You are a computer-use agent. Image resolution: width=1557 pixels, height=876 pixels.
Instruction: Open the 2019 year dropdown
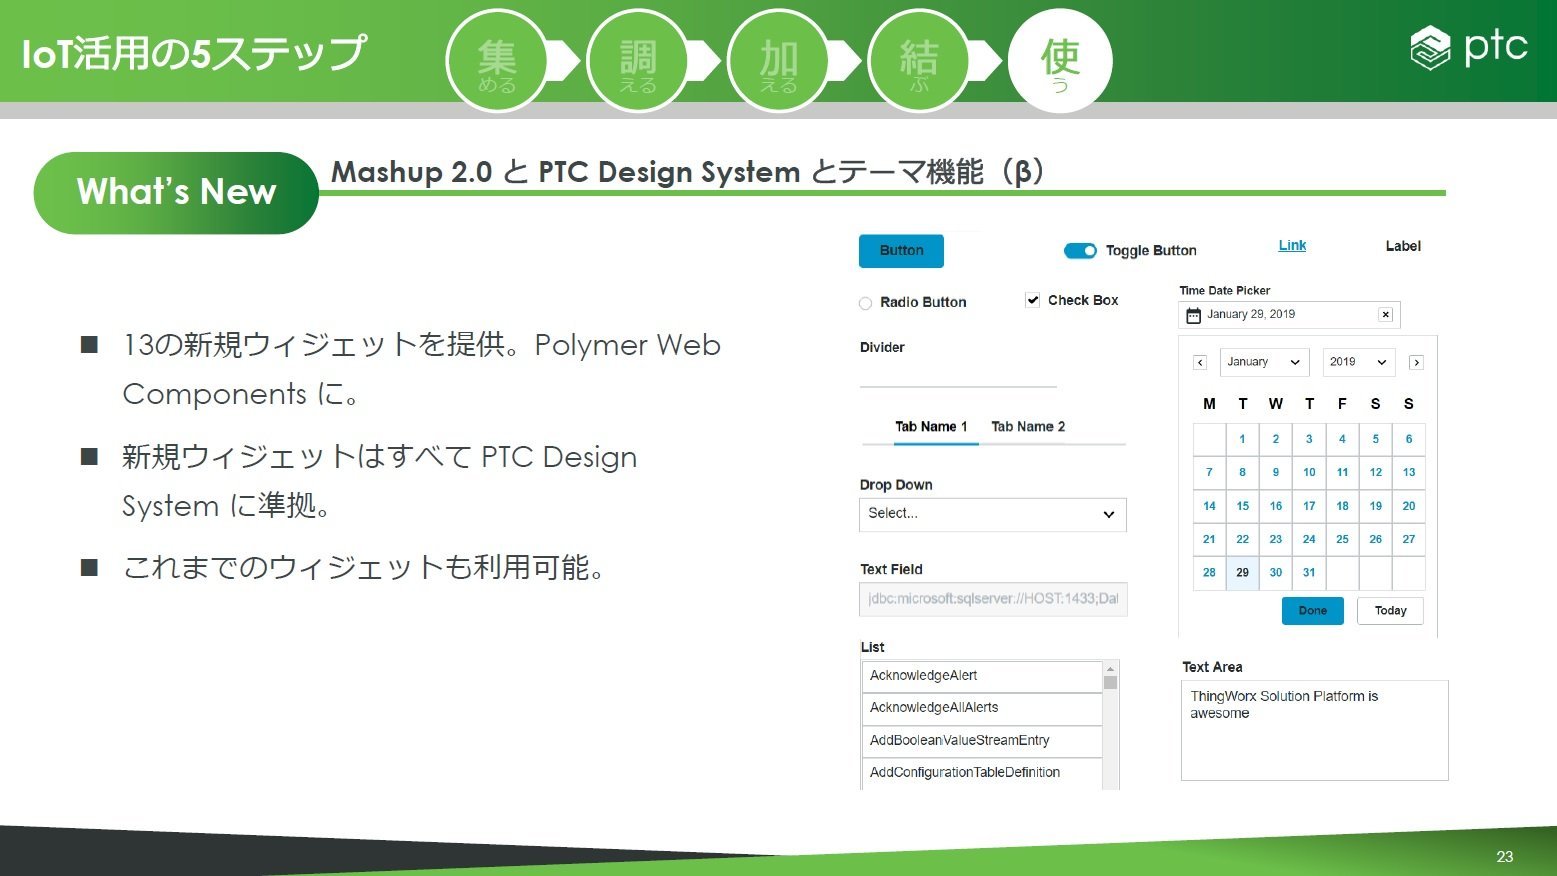pyautogui.click(x=1358, y=362)
